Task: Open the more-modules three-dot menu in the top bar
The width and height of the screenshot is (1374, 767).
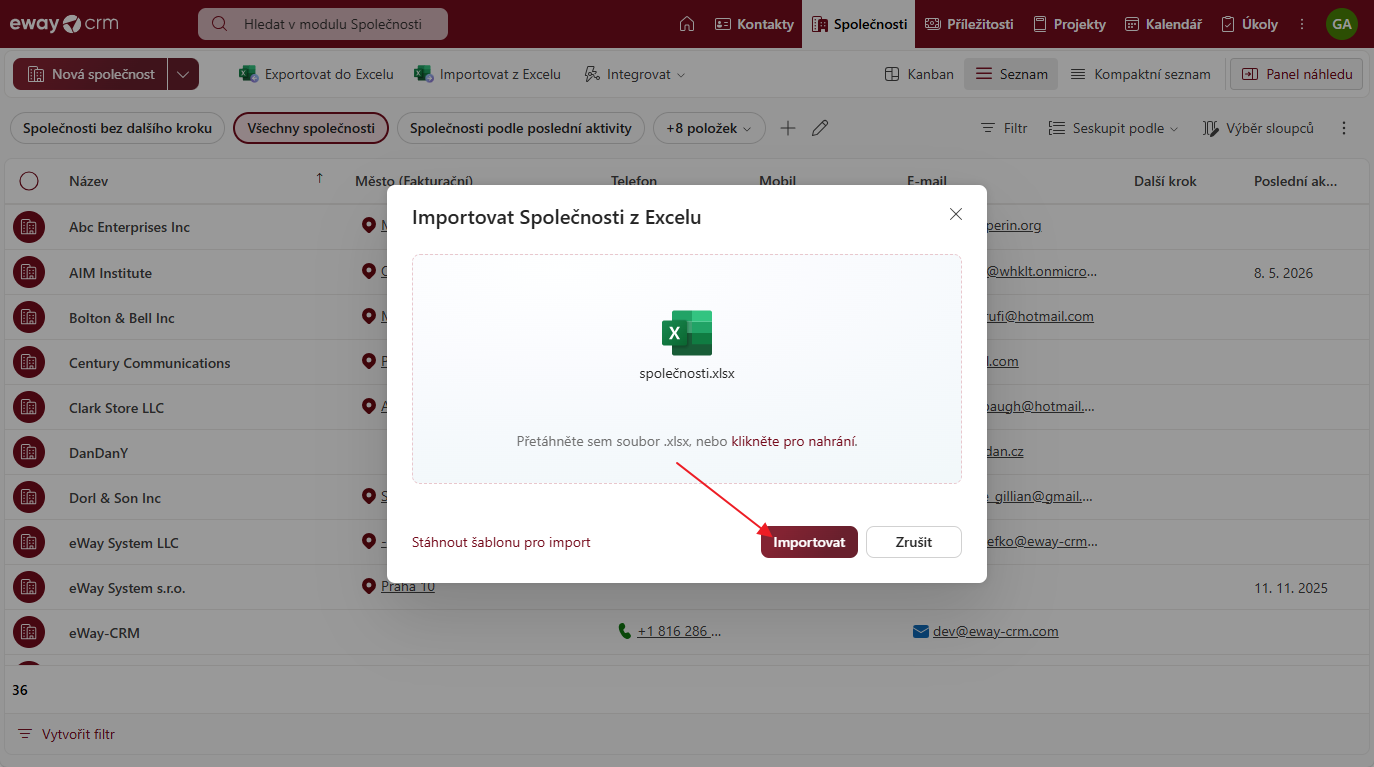Action: [1301, 24]
